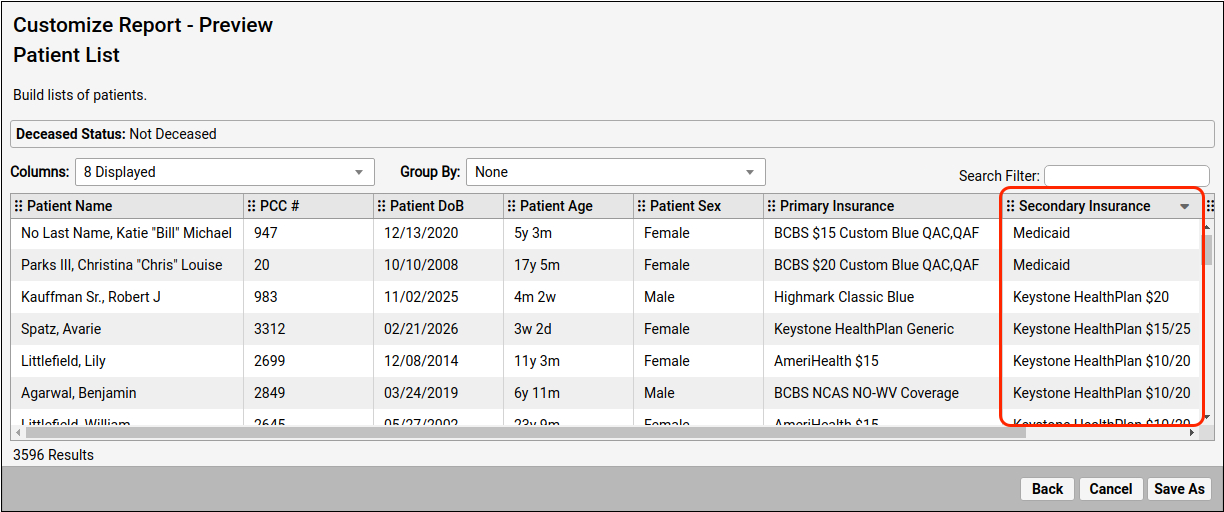The image size is (1224, 512).
Task: Click inside the Search Filter field
Action: point(1126,176)
